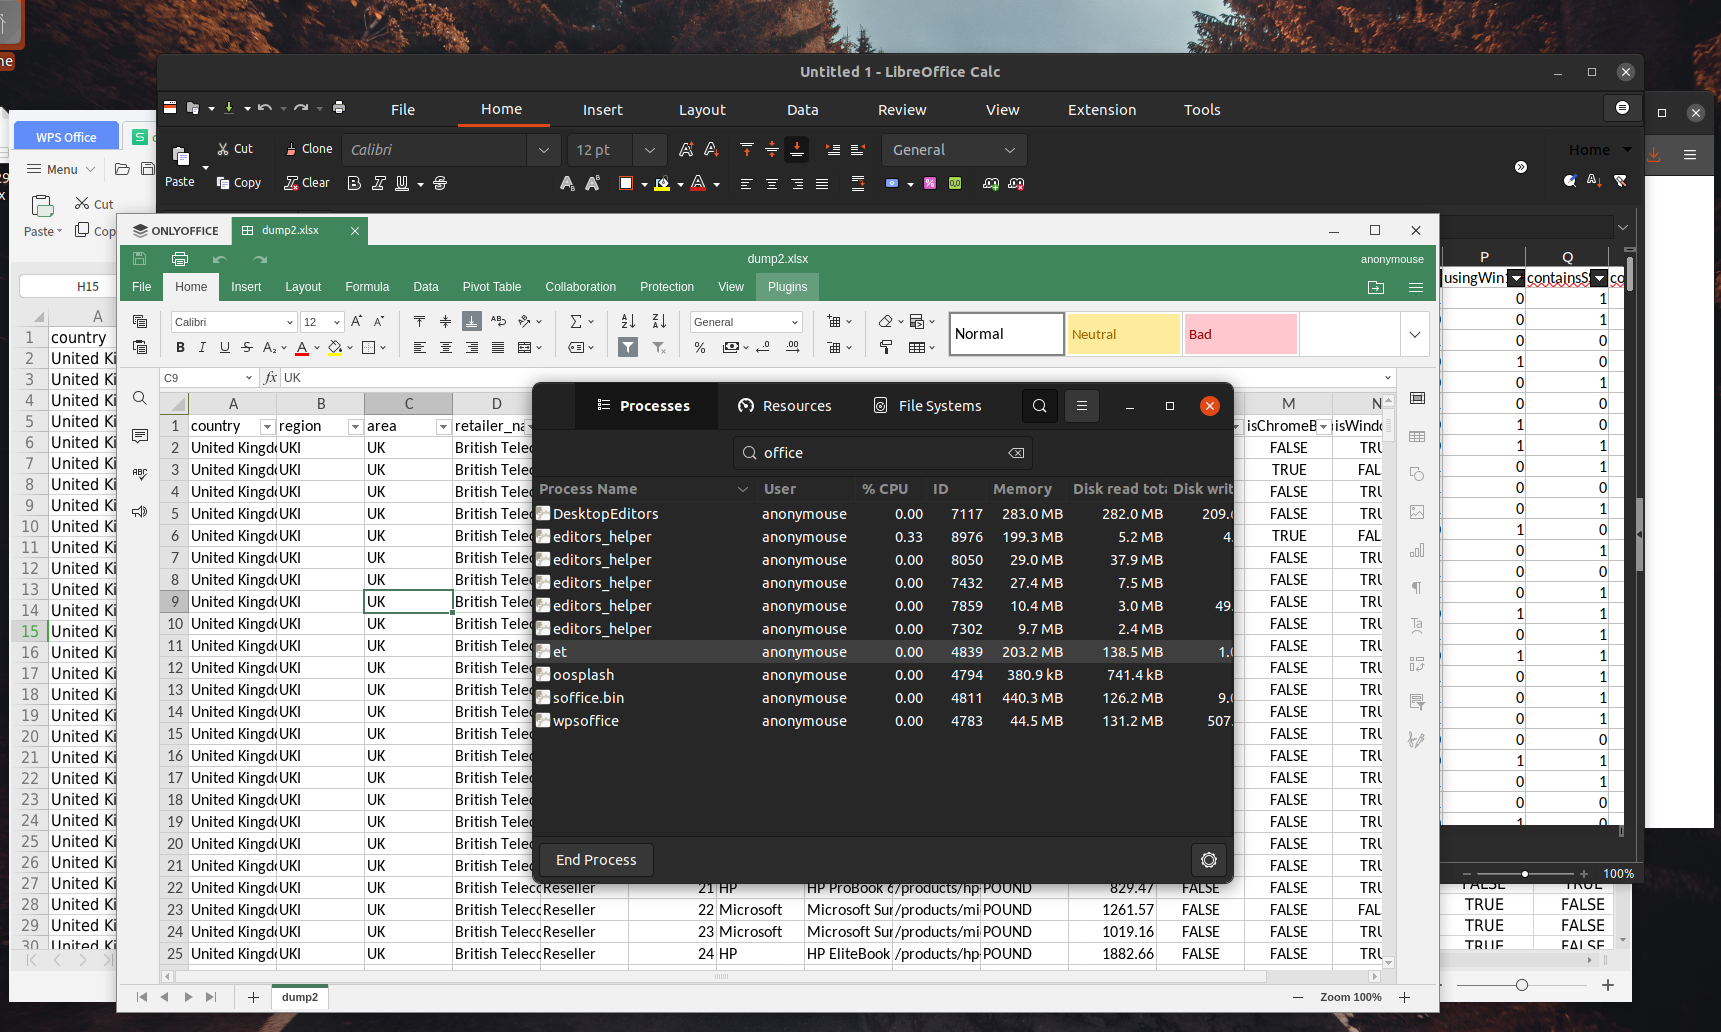Click Clear button in LibreOffice Calc
This screenshot has width=1721, height=1032.
coord(307,183)
